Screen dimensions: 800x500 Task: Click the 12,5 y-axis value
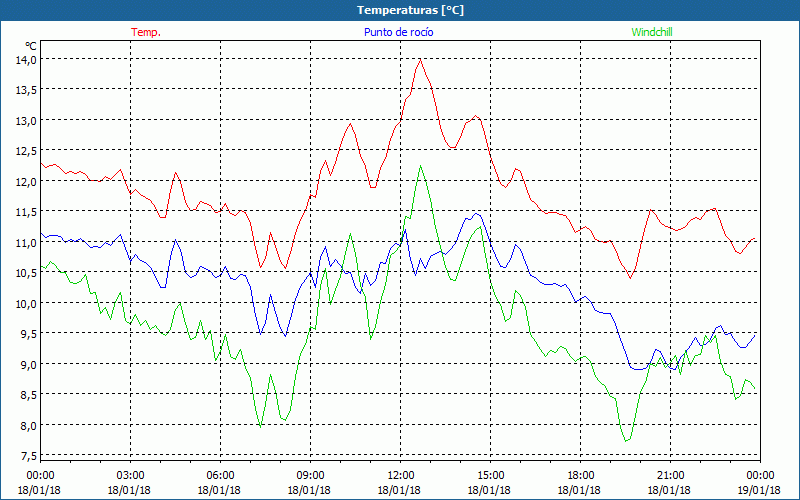pyautogui.click(x=26, y=151)
